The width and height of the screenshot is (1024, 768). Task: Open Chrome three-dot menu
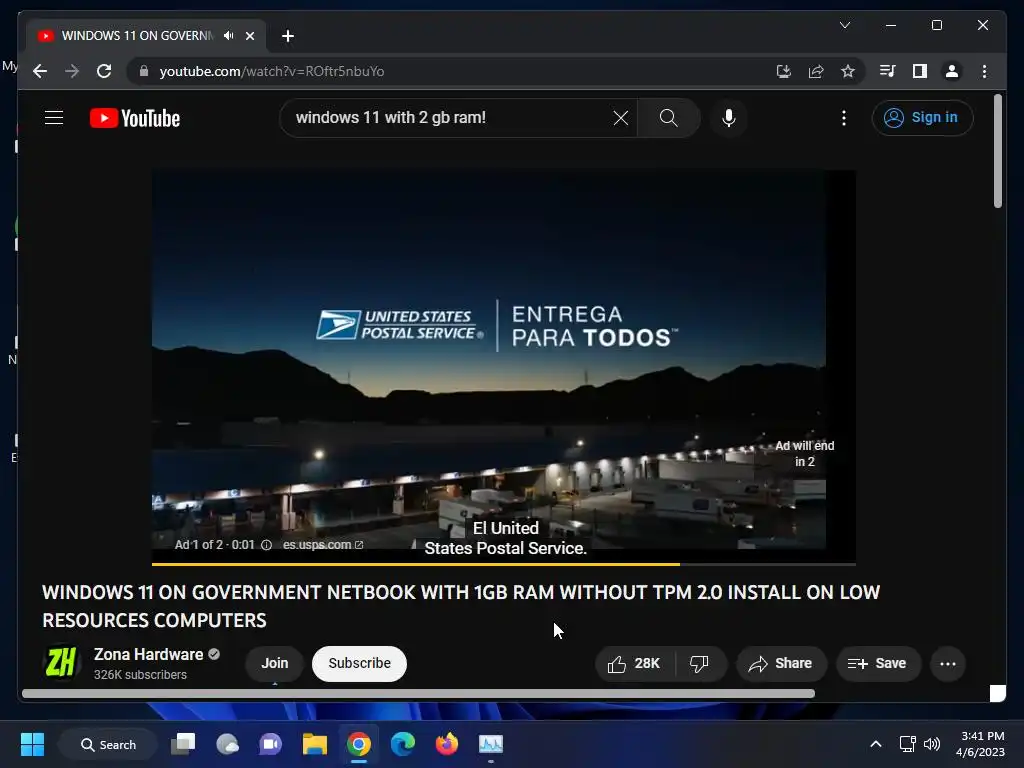(x=984, y=71)
